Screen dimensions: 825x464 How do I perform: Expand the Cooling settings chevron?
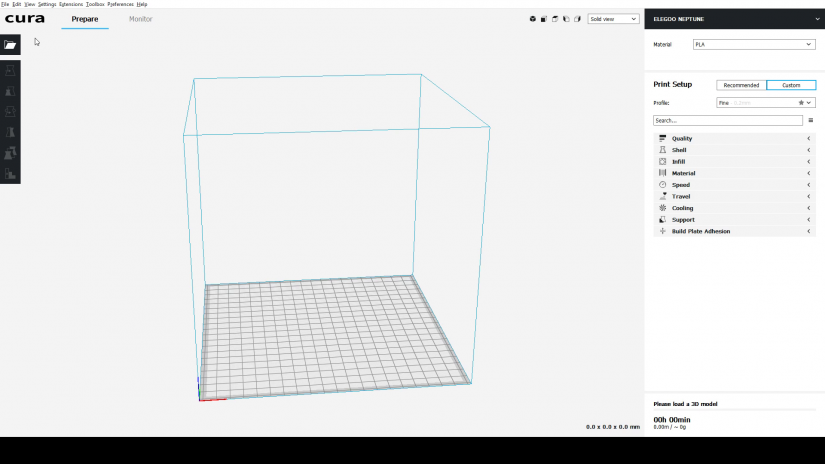tap(809, 208)
